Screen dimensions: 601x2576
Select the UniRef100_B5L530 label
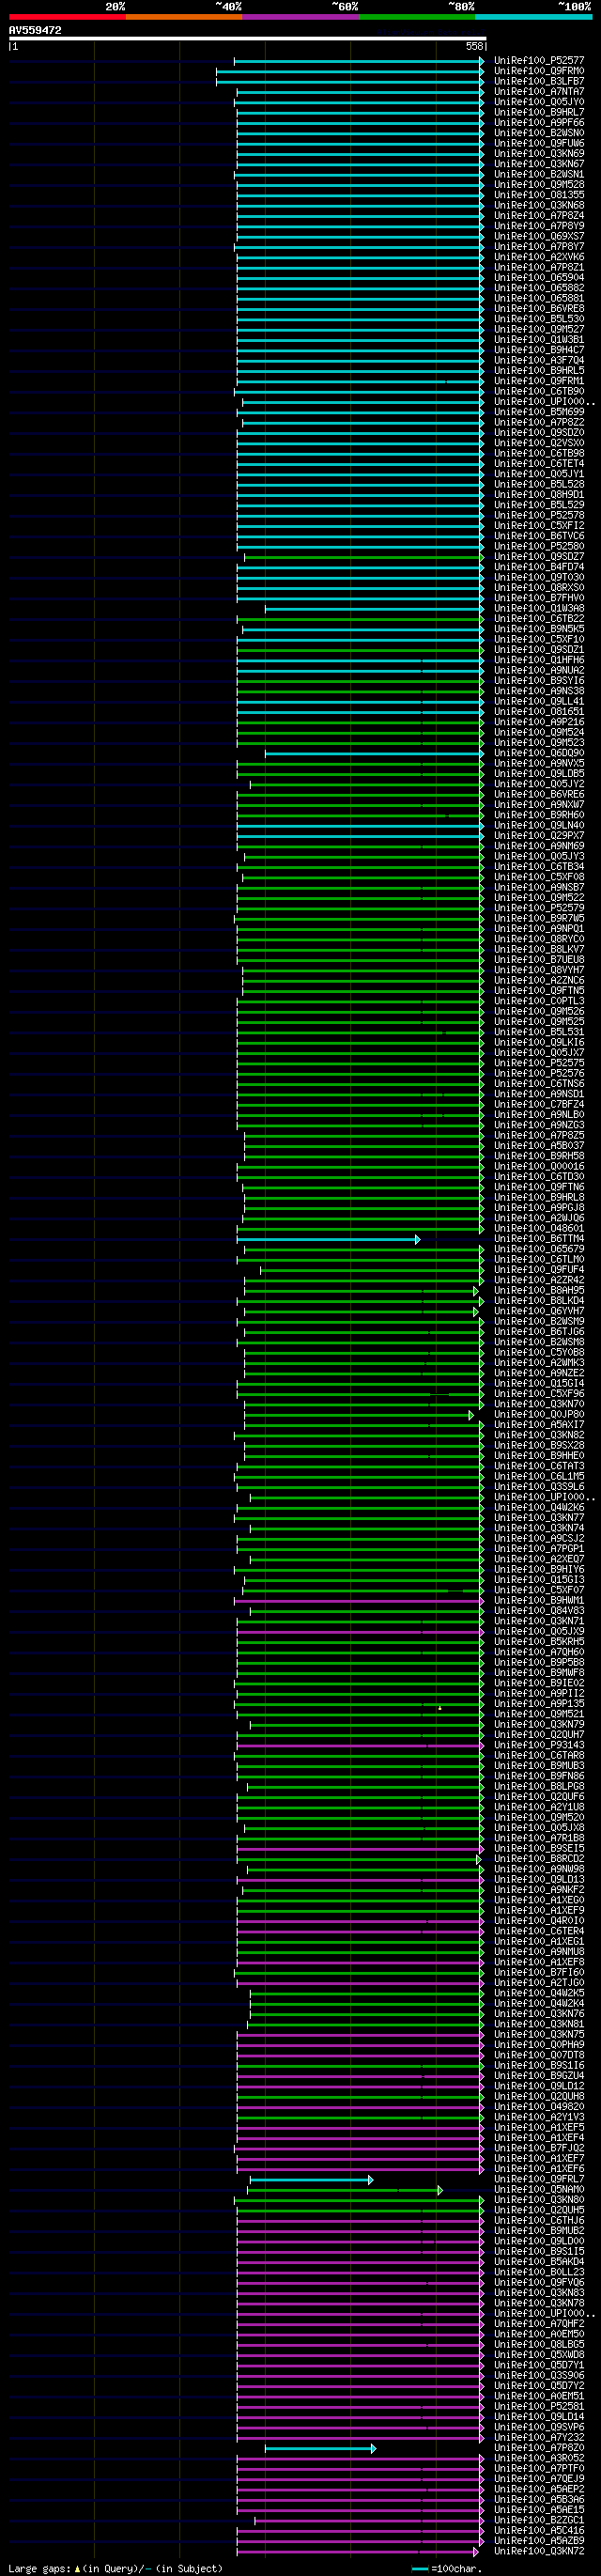[x=539, y=319]
